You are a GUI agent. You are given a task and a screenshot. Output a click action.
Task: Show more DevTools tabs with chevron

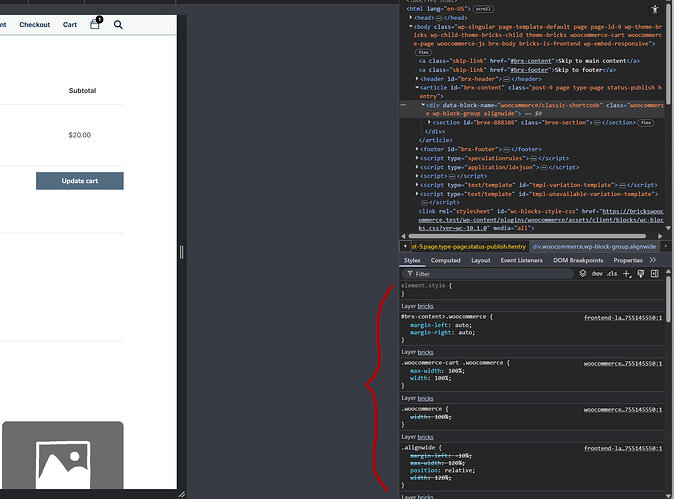point(653,260)
